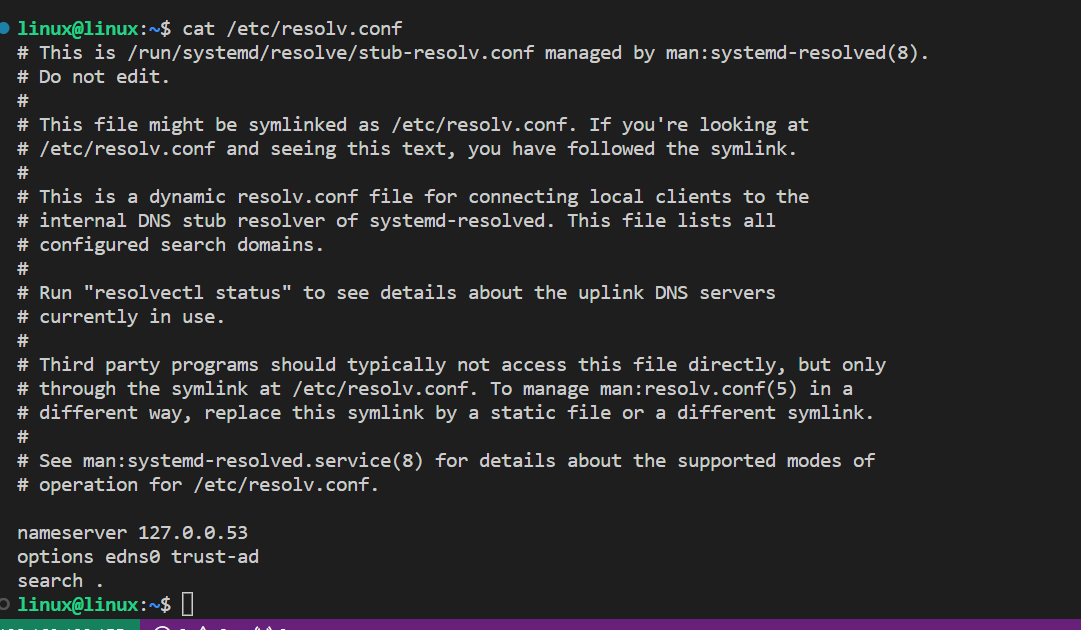
Task: Click the "Do not edit." comment line
Action: point(104,76)
